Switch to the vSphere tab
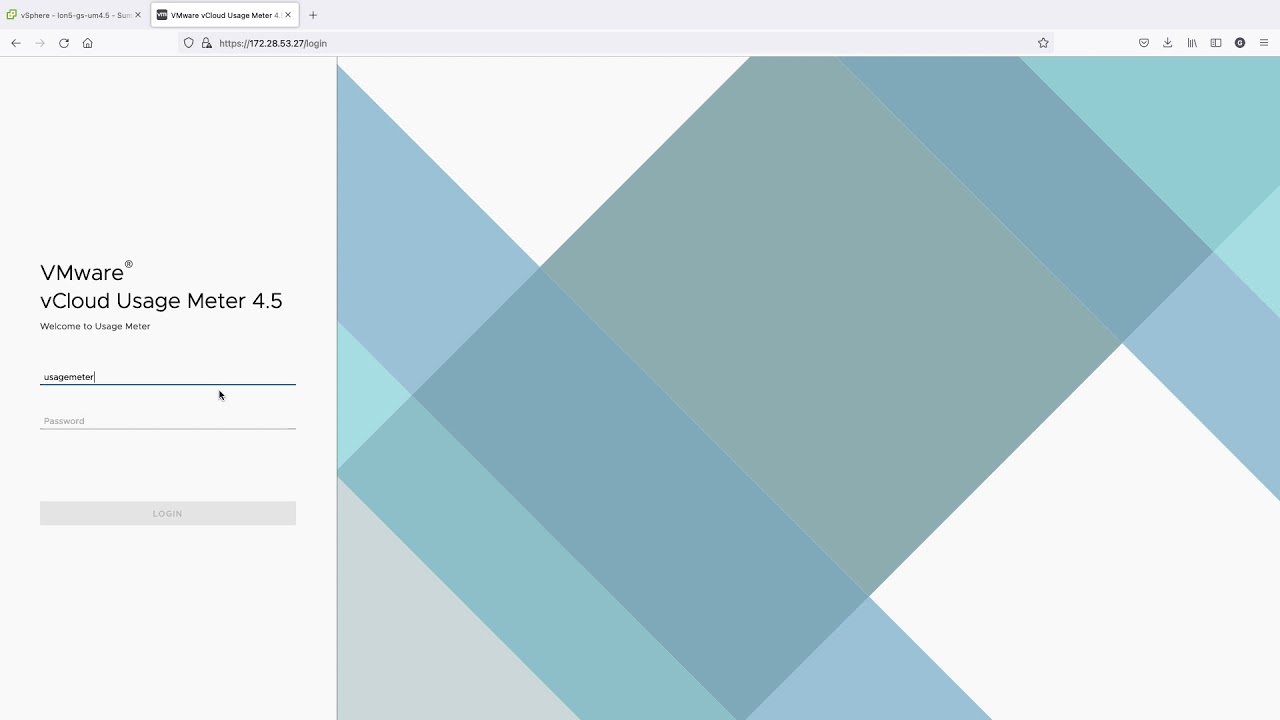 75,15
